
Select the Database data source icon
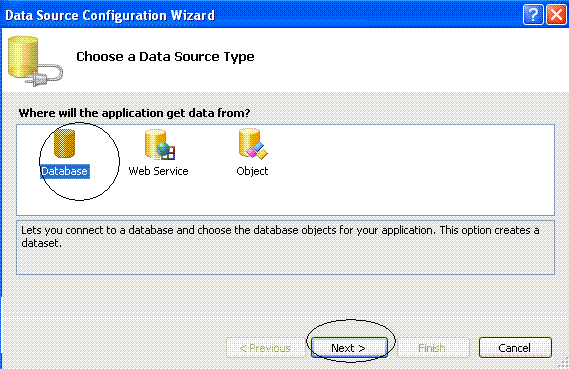coord(65,144)
